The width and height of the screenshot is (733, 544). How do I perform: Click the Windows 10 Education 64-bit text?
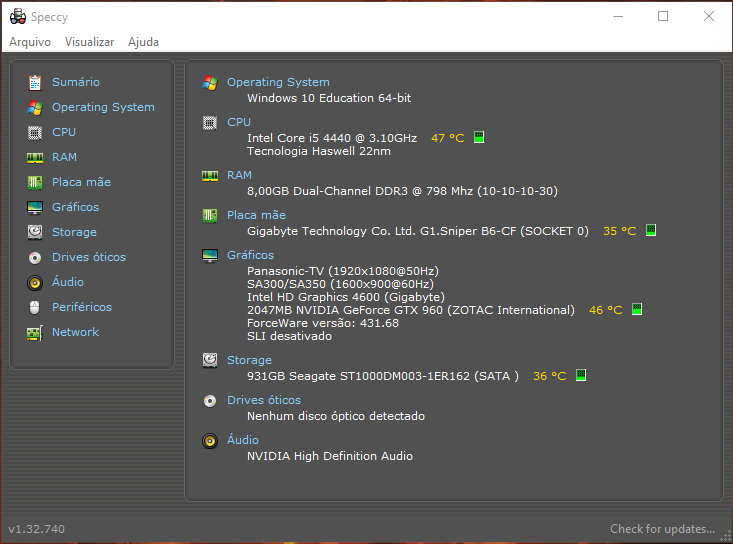click(329, 98)
